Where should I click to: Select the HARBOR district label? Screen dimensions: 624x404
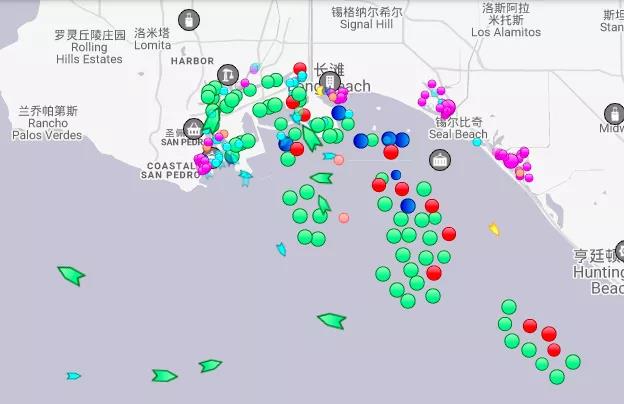(x=192, y=61)
